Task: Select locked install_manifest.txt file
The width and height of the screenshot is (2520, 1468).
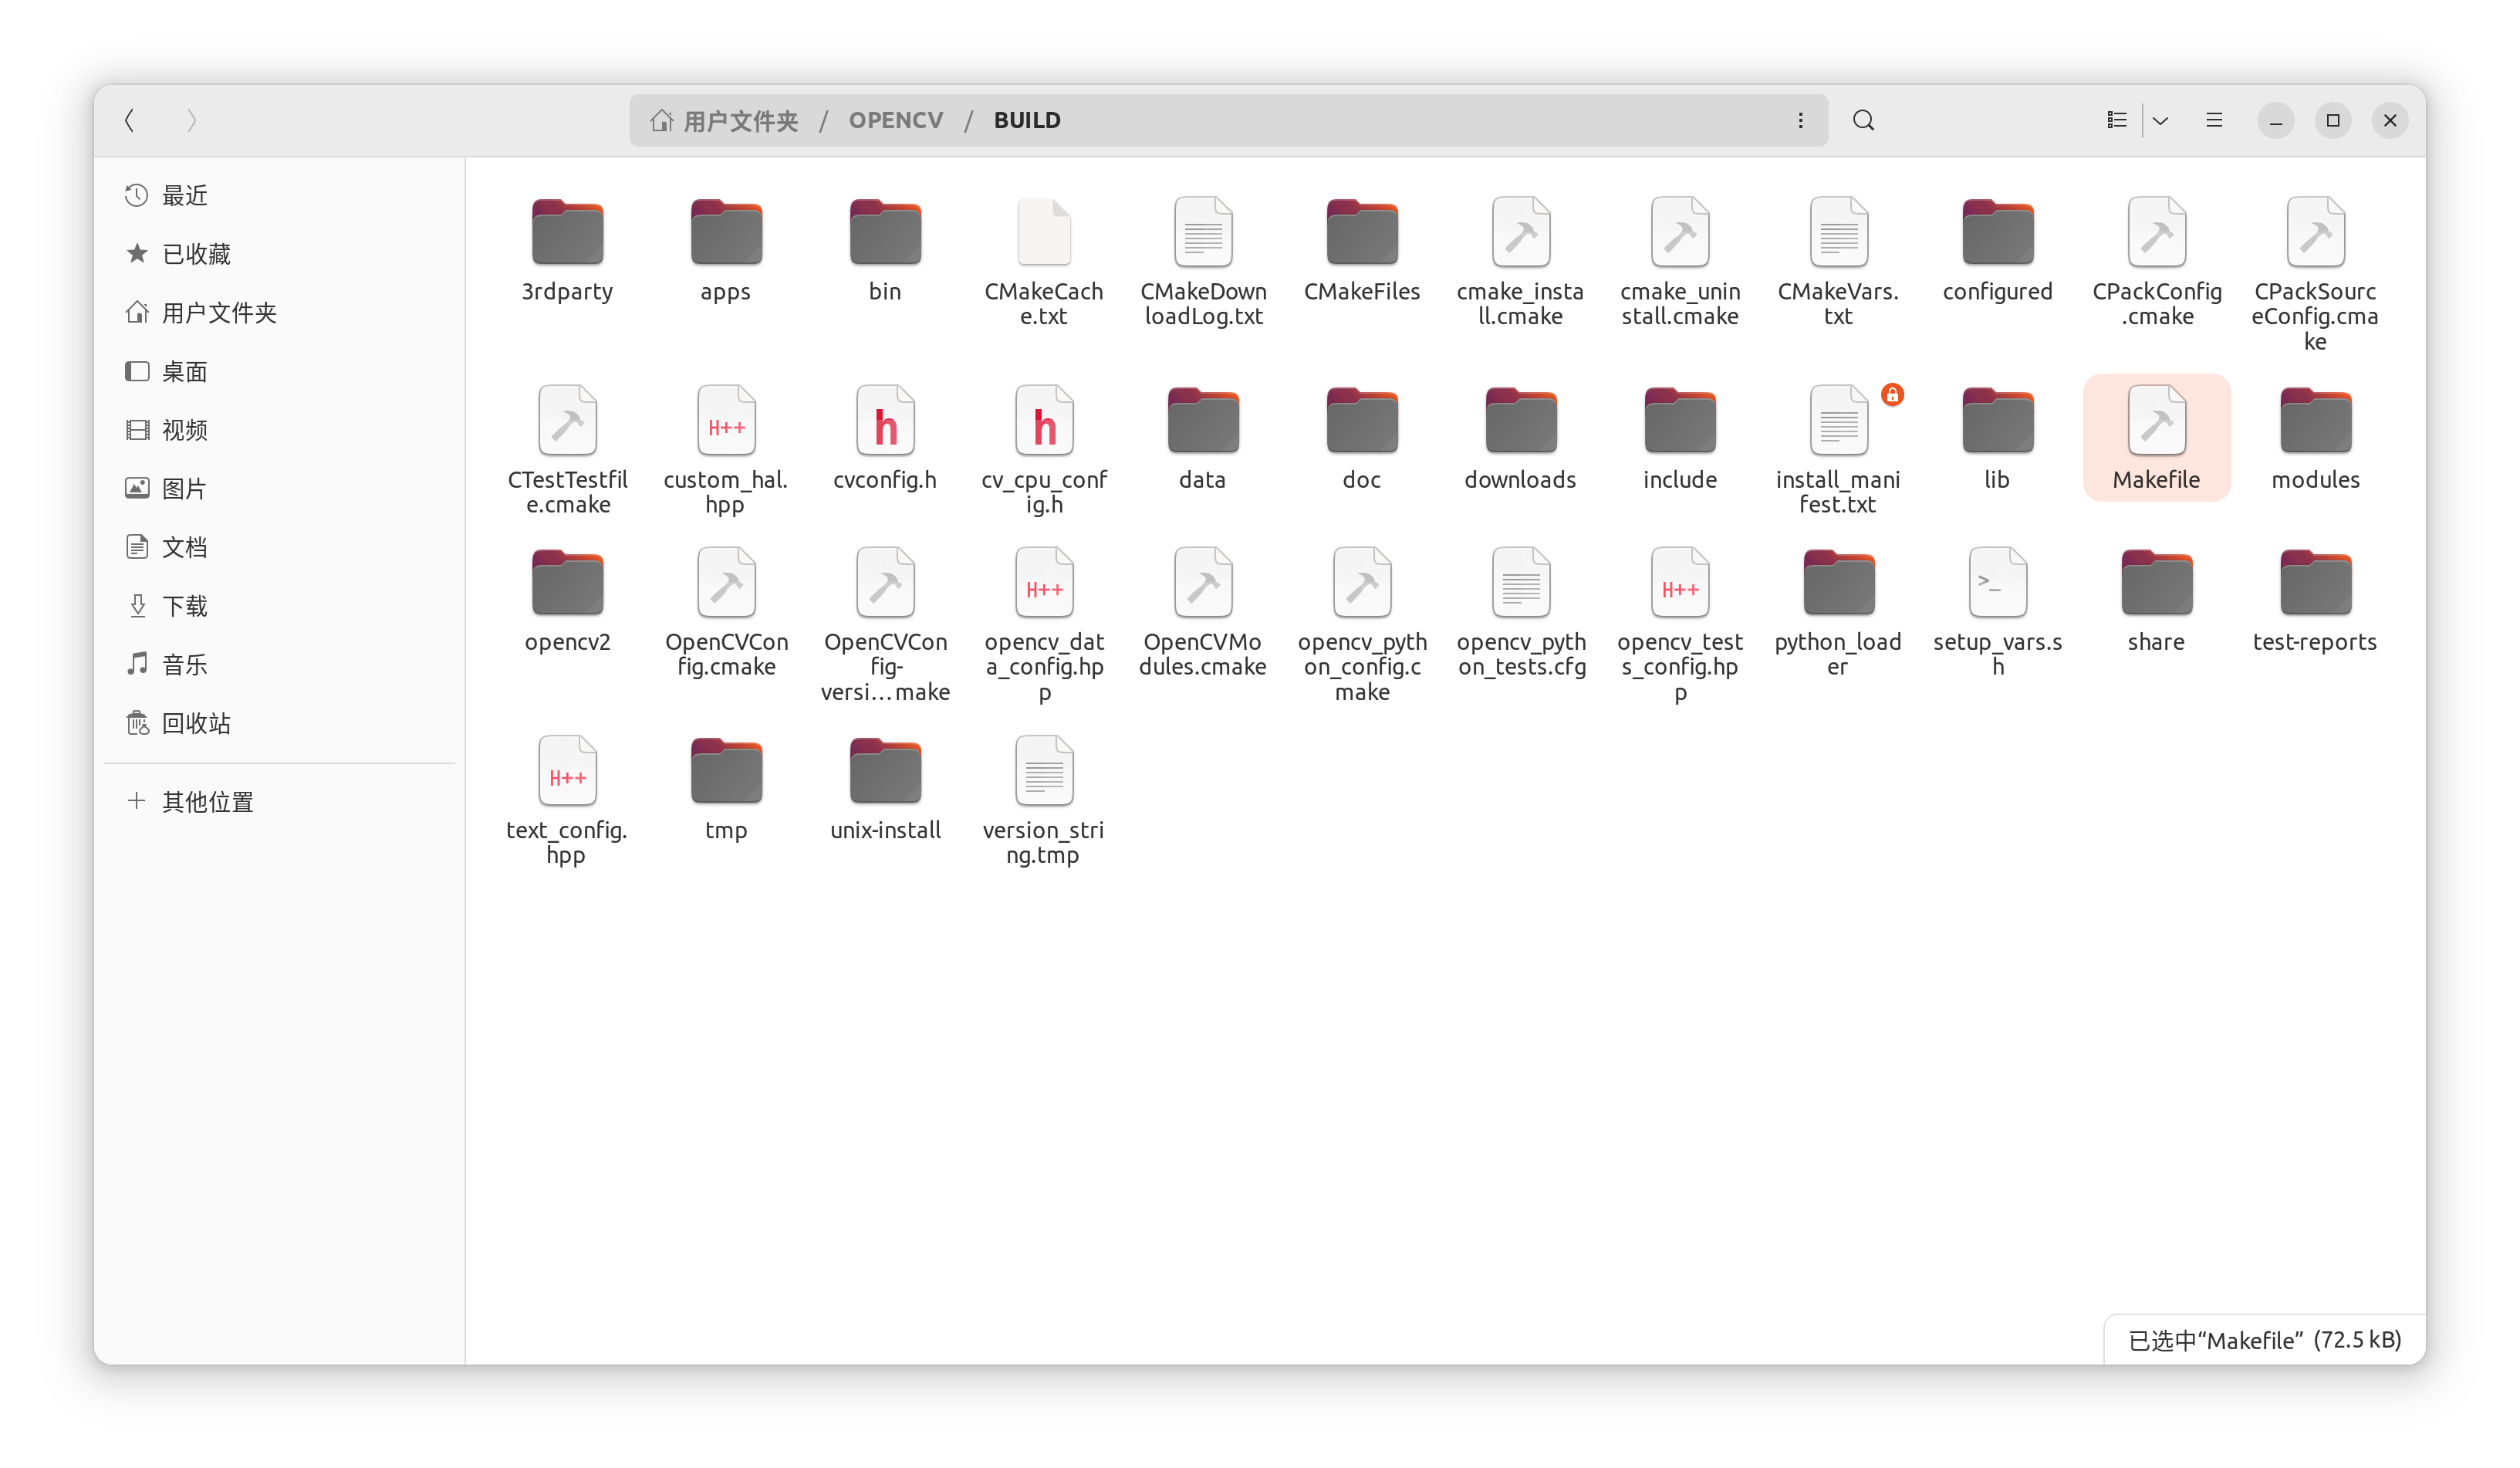Action: [1838, 450]
